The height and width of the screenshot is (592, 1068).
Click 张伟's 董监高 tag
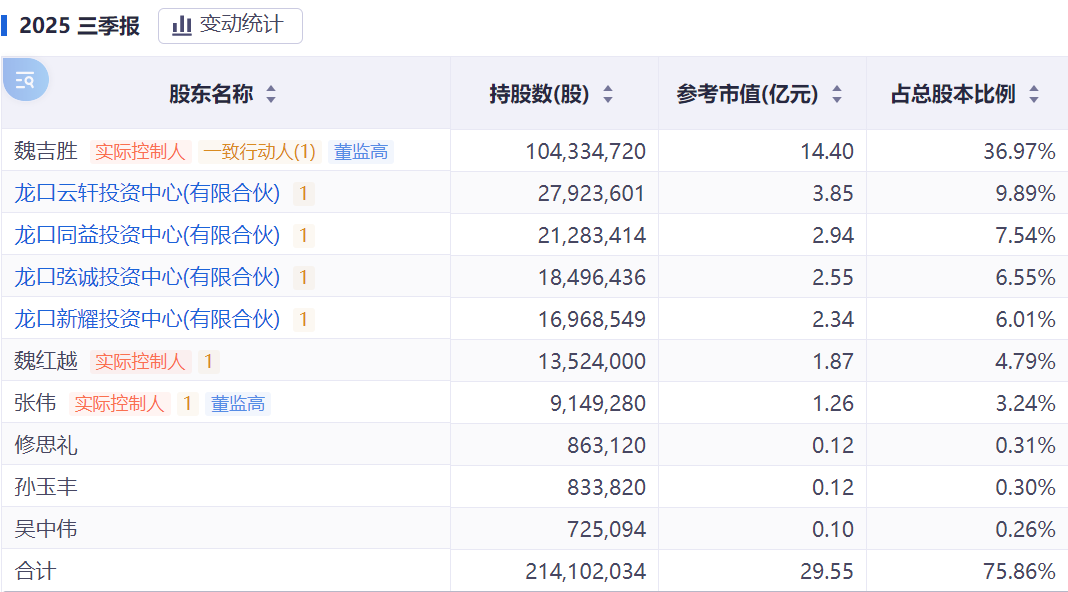[x=238, y=404]
